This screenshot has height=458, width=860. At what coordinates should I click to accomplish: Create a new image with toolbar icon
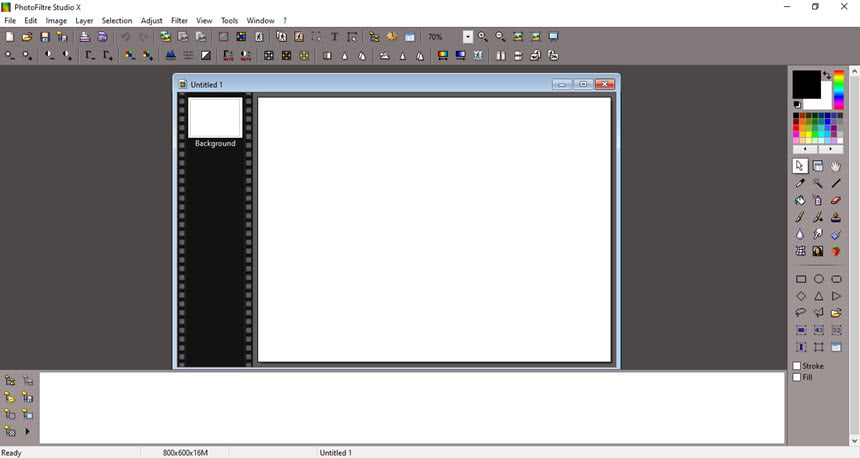[9, 37]
